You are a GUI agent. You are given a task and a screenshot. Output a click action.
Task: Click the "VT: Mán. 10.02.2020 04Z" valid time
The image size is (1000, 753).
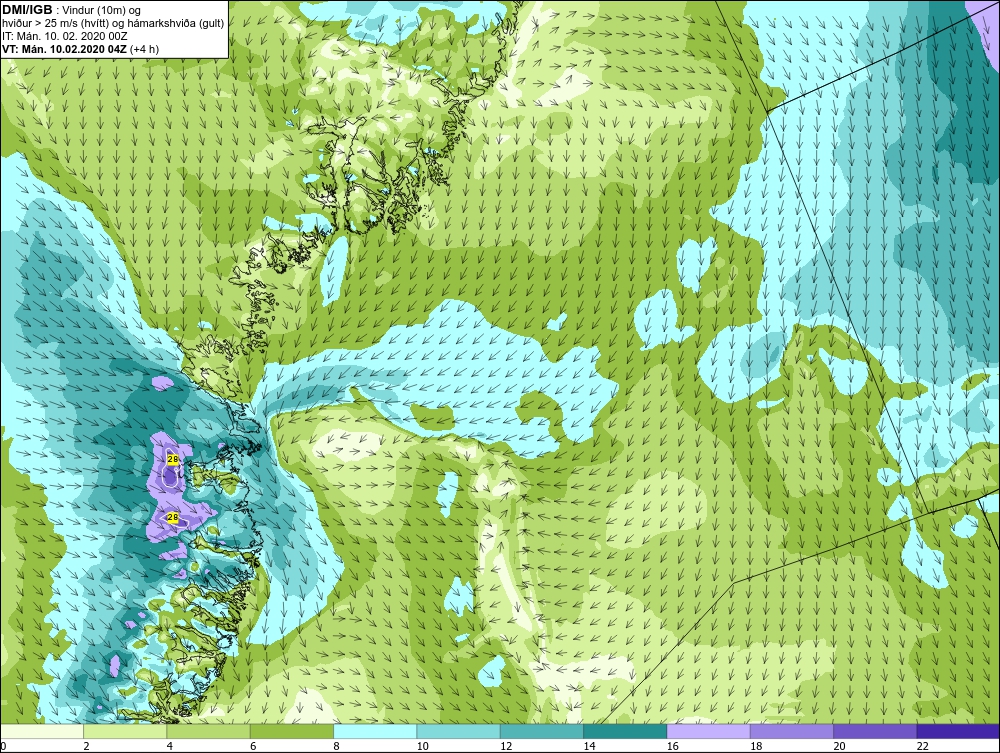pyautogui.click(x=64, y=49)
